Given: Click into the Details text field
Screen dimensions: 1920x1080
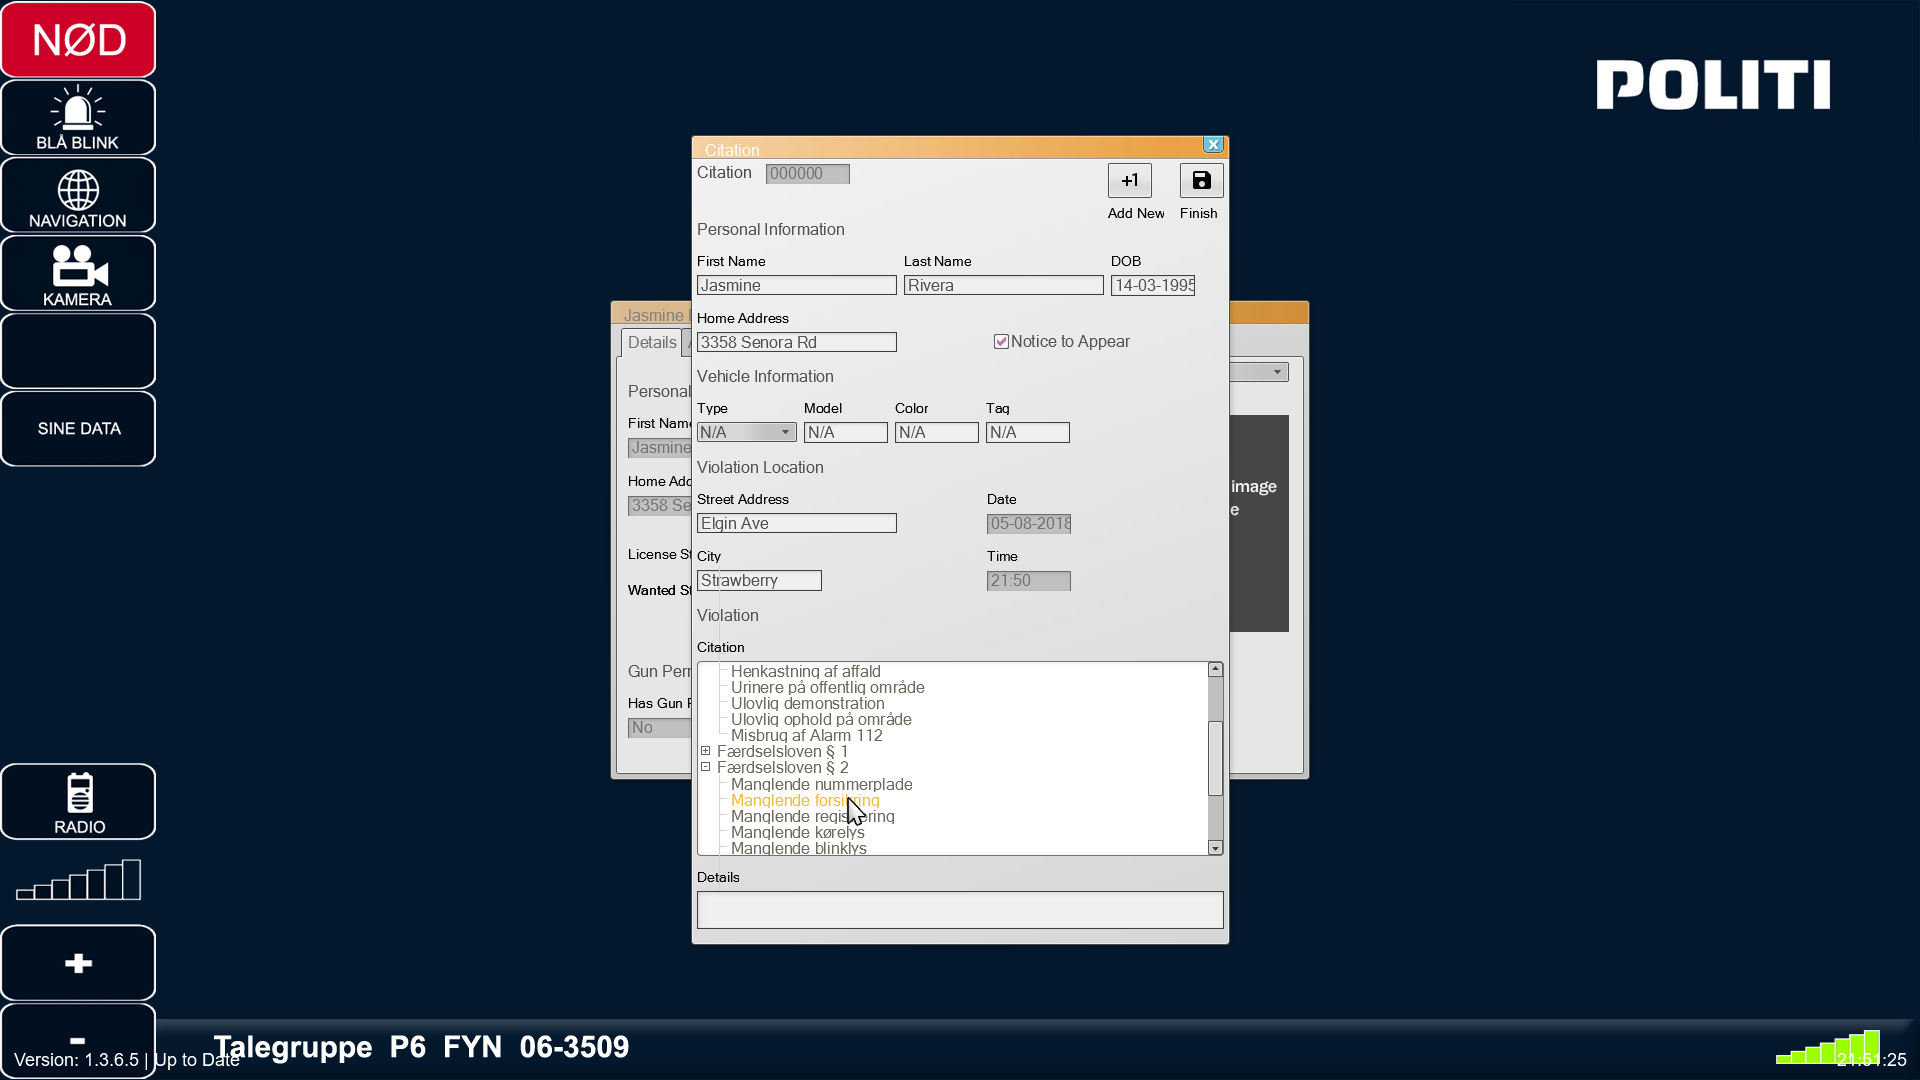Looking at the screenshot, I should pyautogui.click(x=959, y=910).
